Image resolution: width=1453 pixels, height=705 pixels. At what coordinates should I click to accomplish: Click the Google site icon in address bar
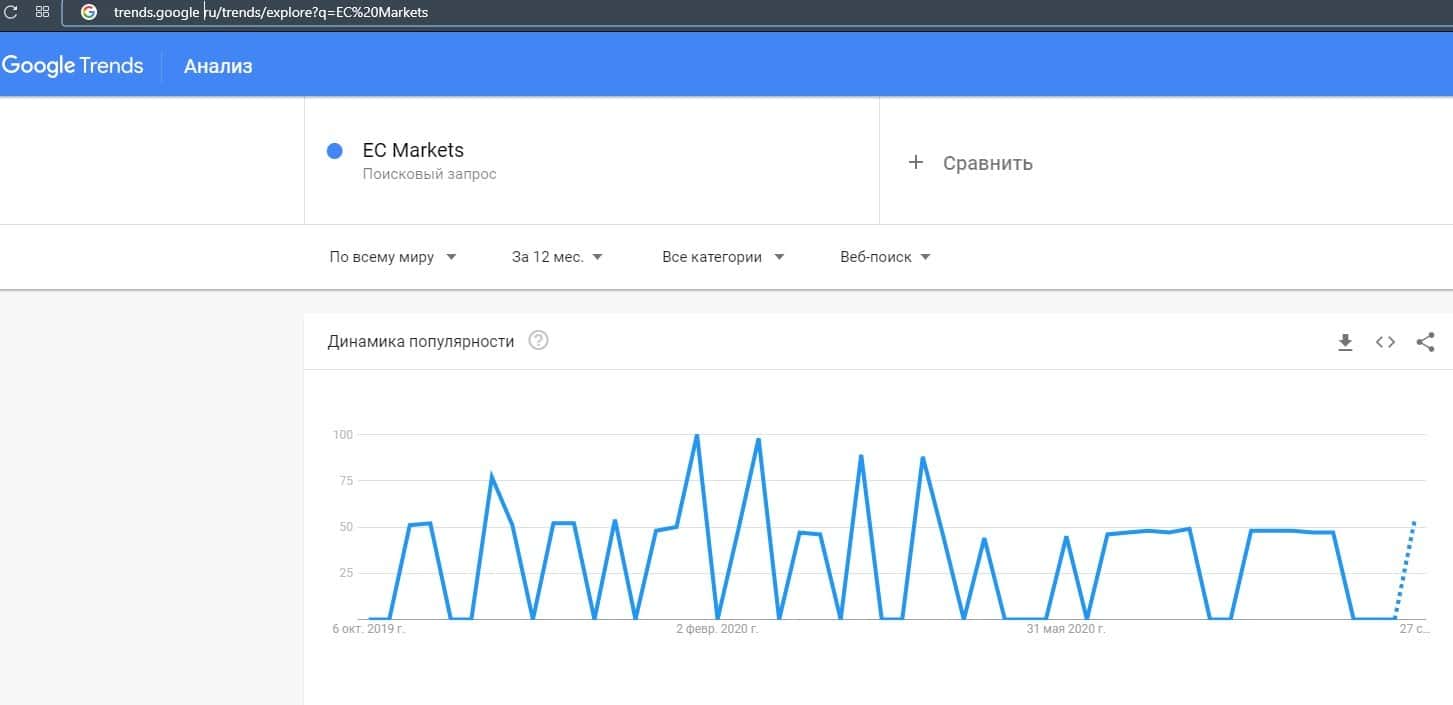click(88, 13)
